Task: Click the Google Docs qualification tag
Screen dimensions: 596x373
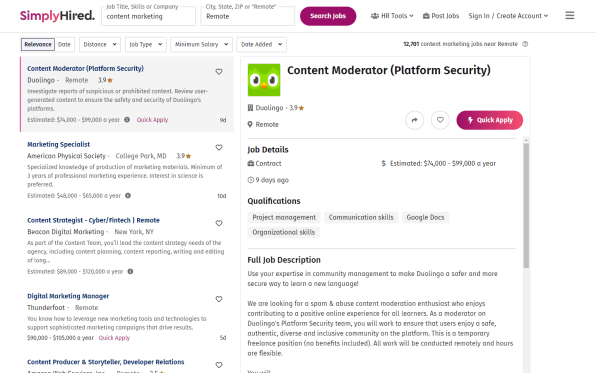Action: coord(425,217)
